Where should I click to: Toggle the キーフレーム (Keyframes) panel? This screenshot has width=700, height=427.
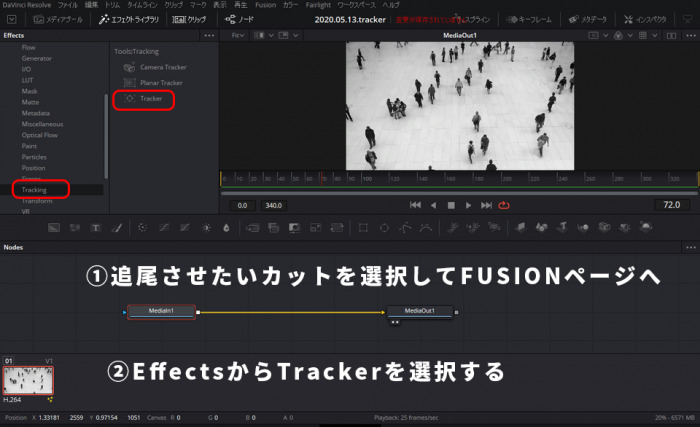530,20
